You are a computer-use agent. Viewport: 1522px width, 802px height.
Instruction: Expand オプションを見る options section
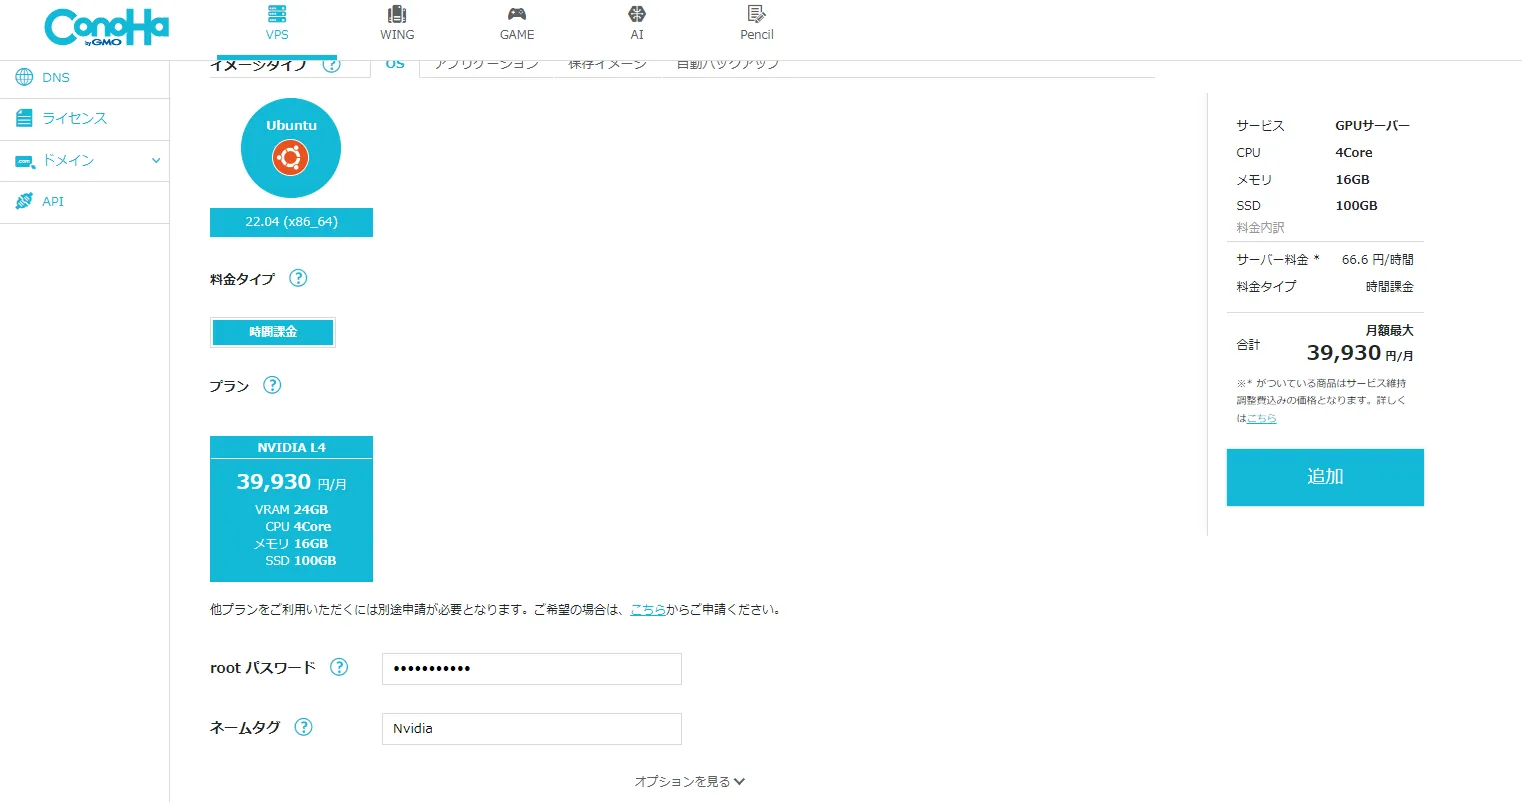pos(689,782)
